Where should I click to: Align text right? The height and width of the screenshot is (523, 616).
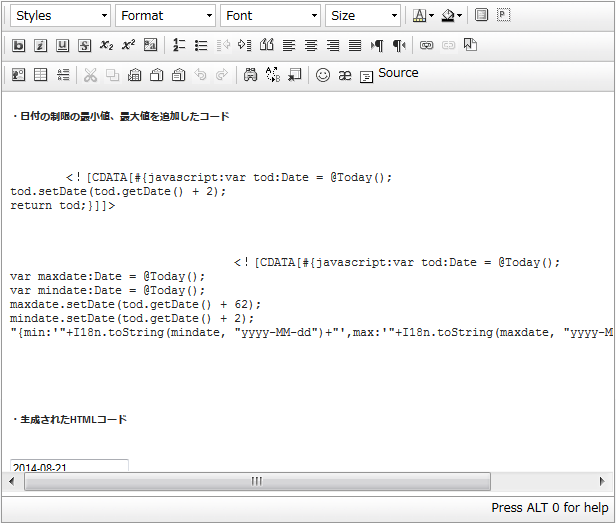pyautogui.click(x=333, y=46)
